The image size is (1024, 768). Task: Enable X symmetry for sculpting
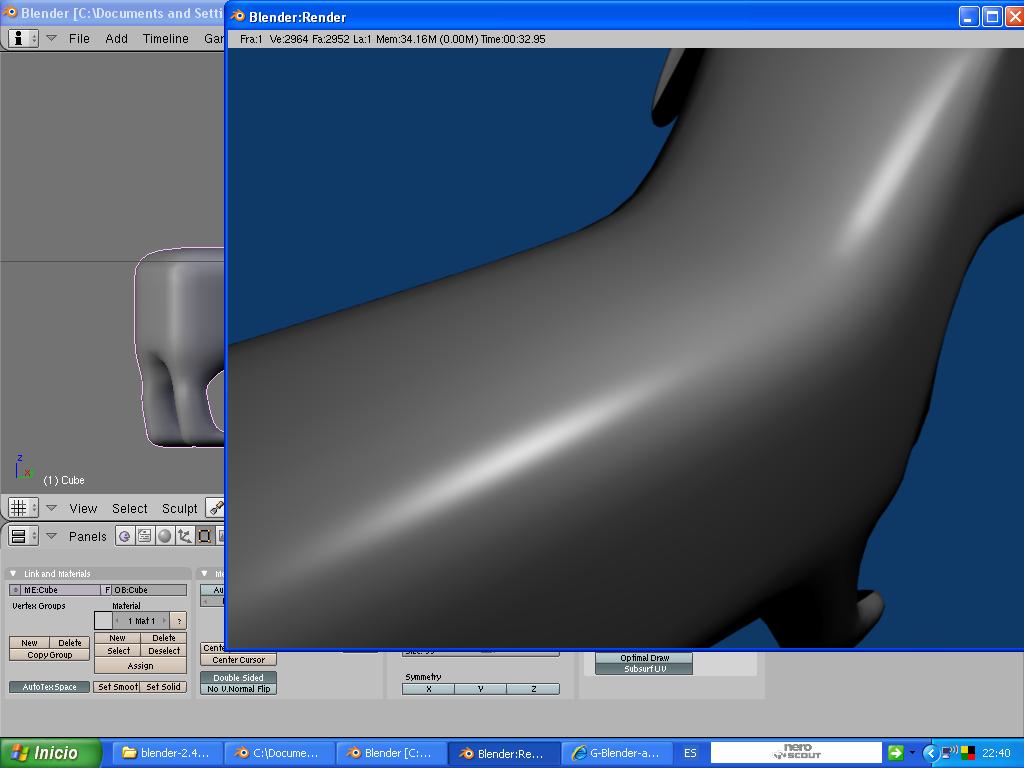pyautogui.click(x=429, y=689)
